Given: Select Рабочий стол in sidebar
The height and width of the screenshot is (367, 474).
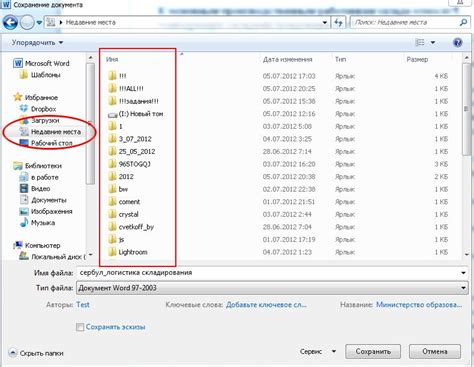Looking at the screenshot, I should pos(46,143).
